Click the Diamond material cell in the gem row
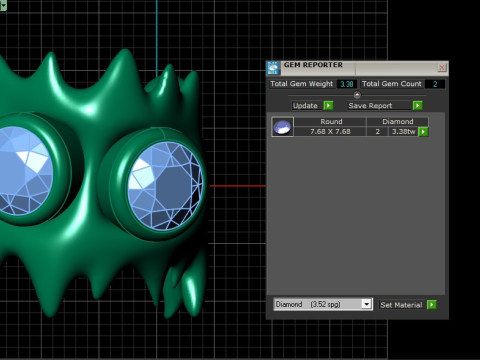Screen dimensions: 480x360 pyautogui.click(x=397, y=122)
